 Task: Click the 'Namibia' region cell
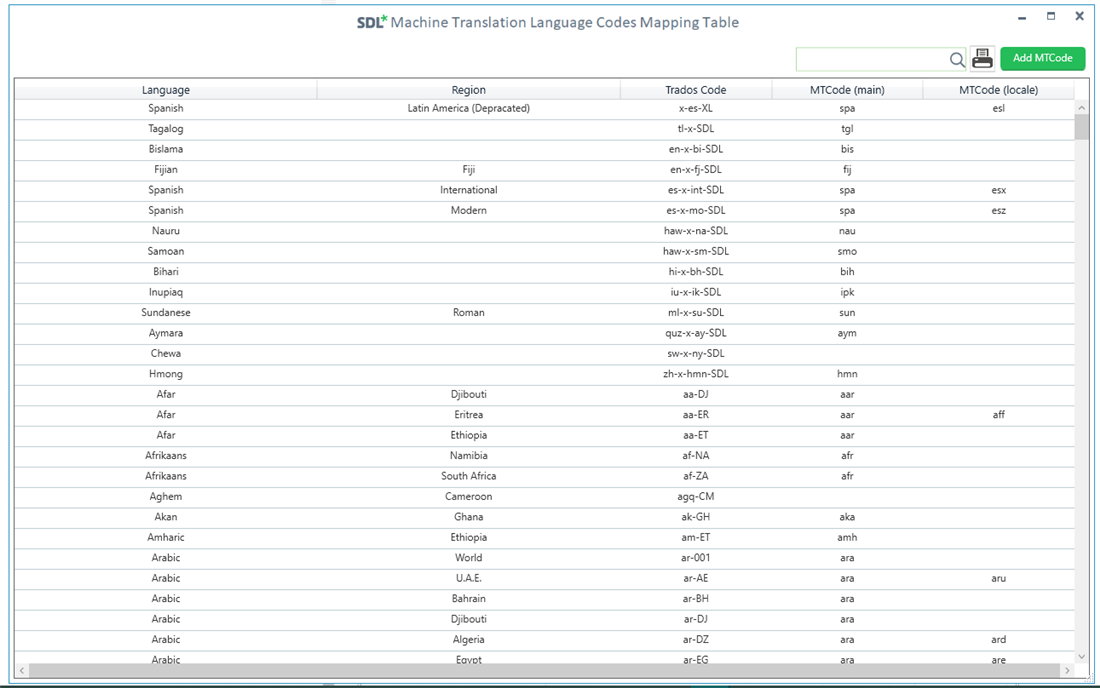[469, 455]
